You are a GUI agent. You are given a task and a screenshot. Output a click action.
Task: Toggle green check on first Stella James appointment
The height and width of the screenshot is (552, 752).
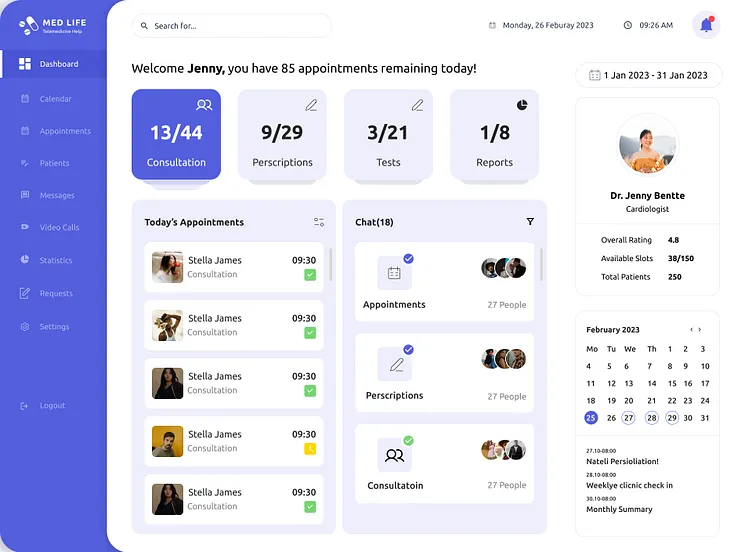(310, 275)
